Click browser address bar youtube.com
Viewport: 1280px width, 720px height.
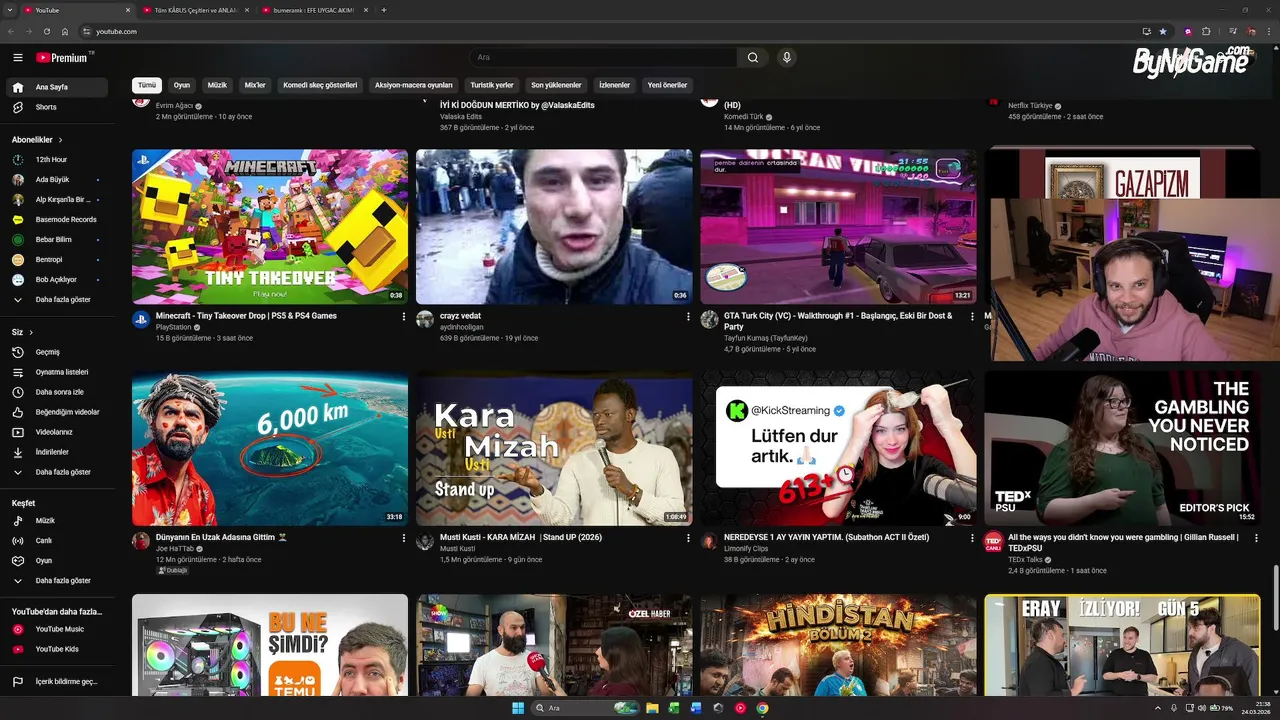(x=116, y=31)
